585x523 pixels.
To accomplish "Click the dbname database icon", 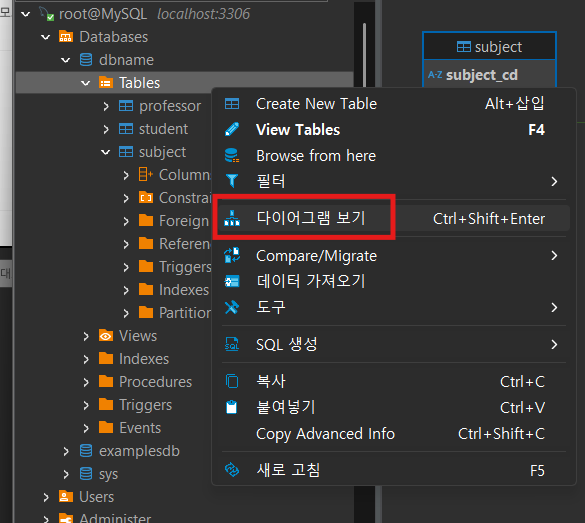I will tap(86, 60).
